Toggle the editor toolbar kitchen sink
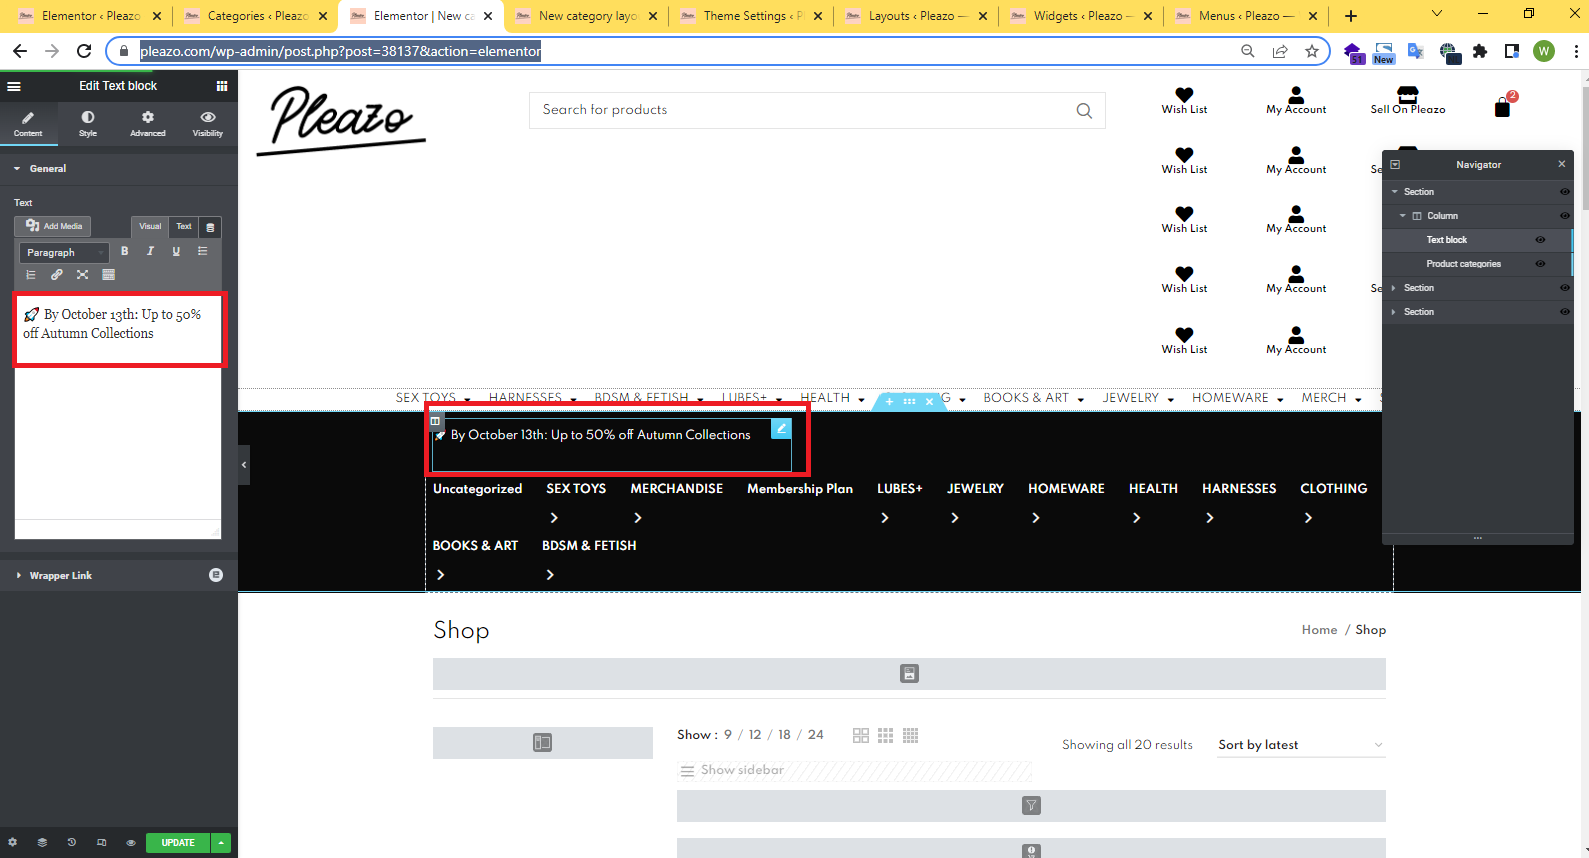1589x858 pixels. [x=108, y=275]
